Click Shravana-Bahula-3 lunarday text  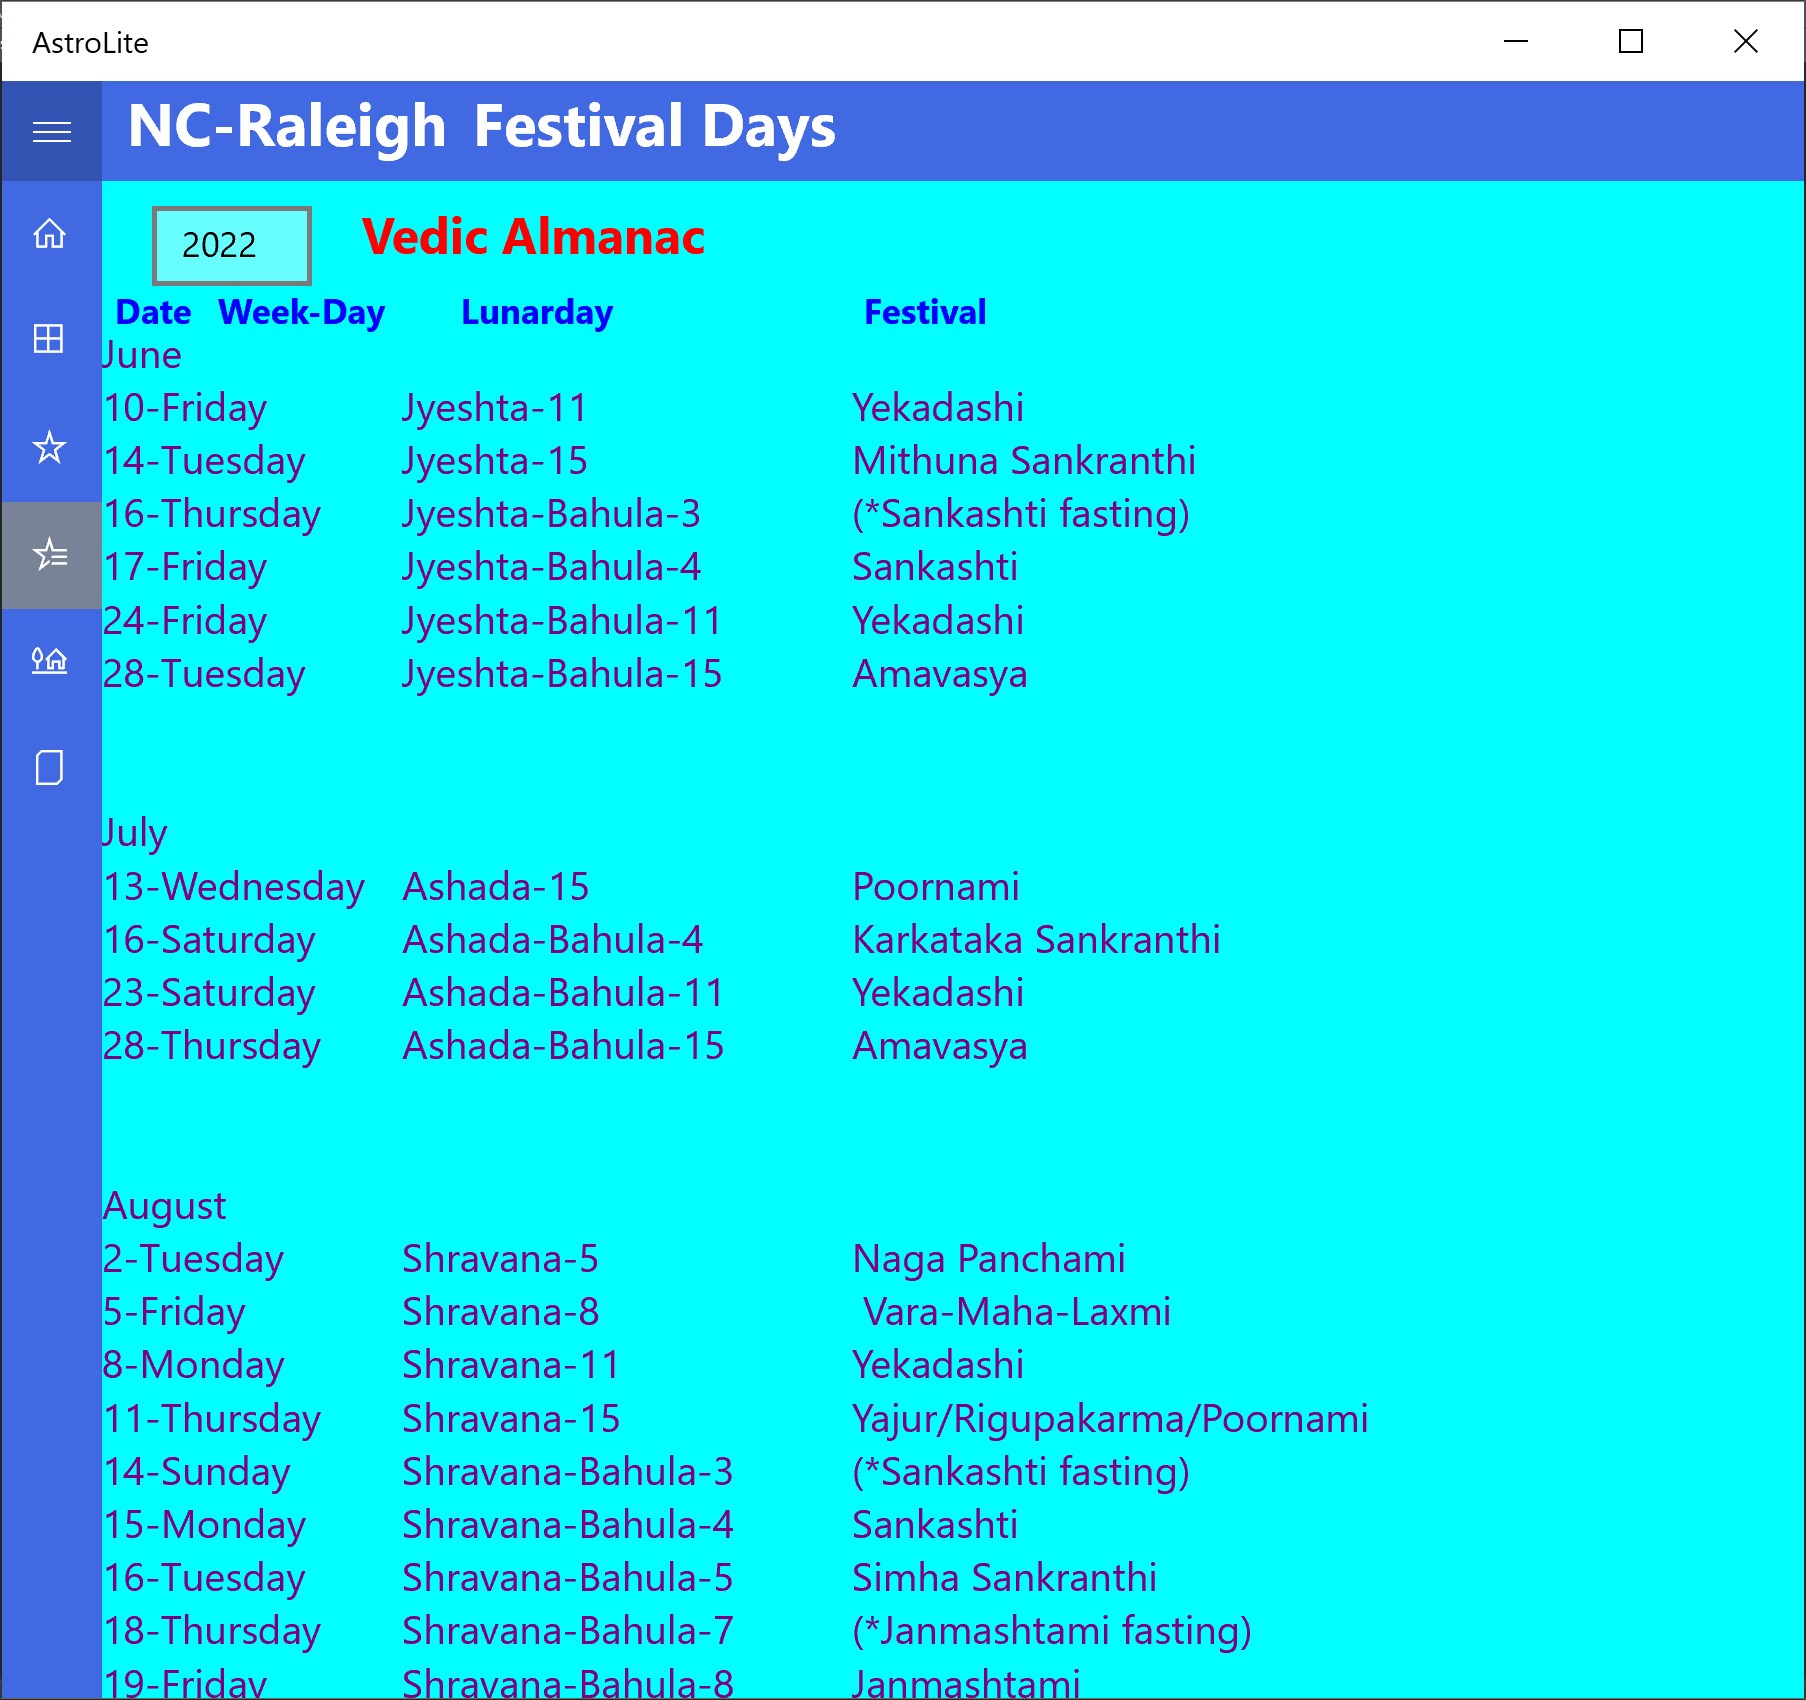(567, 1472)
